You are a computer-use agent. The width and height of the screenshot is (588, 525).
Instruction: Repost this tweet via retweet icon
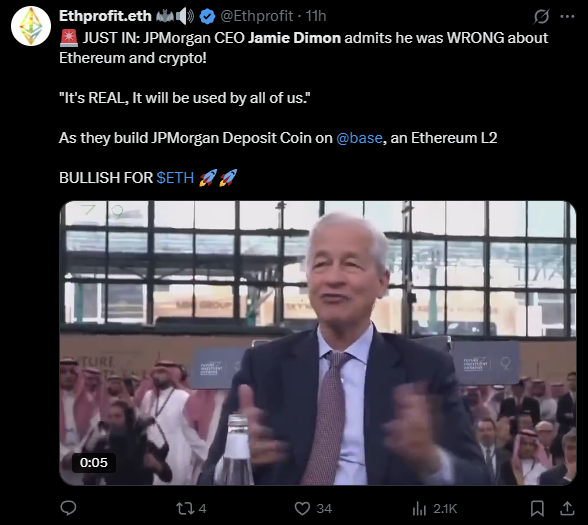pyautogui.click(x=185, y=508)
